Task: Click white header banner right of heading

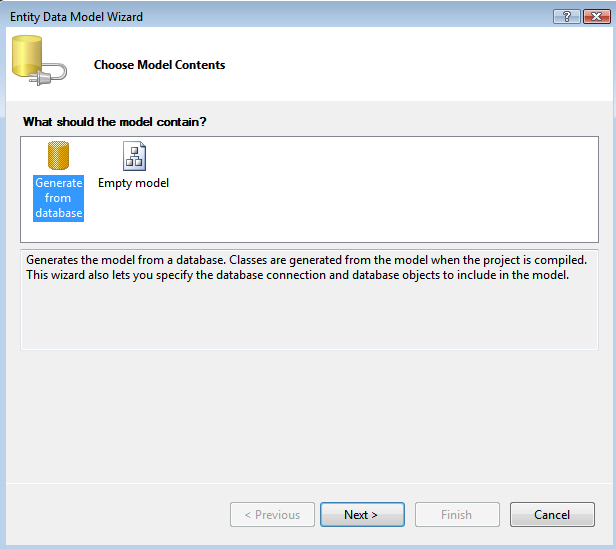Action: 420,65
